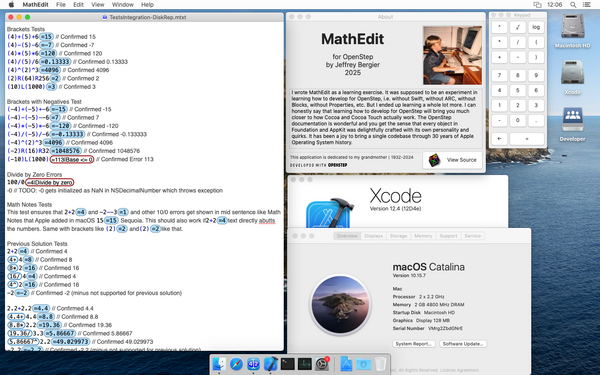Click the '=4!Divide by zero' error bubble
This screenshot has height=375, width=600.
[x=49, y=183]
